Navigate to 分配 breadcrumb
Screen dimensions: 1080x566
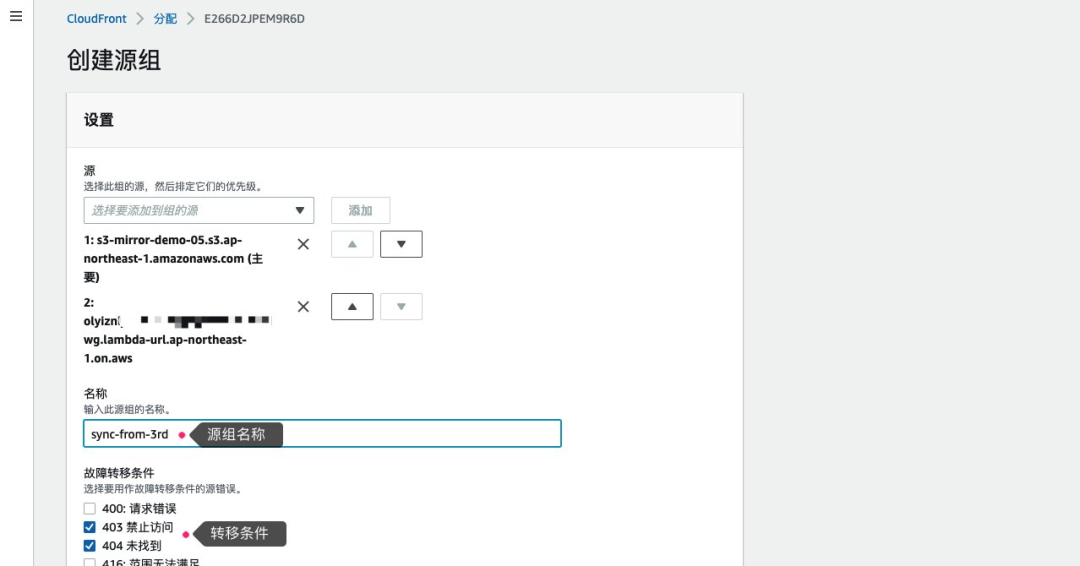pyautogui.click(x=167, y=19)
